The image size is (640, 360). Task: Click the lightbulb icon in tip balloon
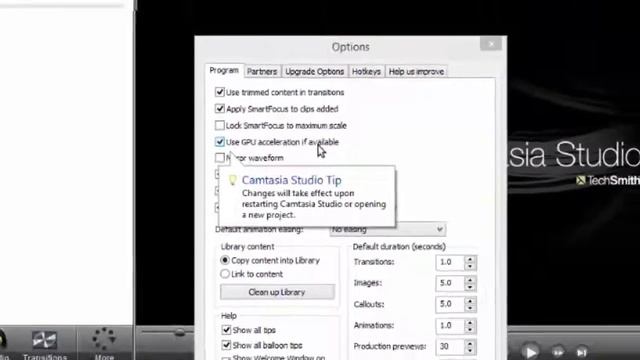tap(232, 180)
